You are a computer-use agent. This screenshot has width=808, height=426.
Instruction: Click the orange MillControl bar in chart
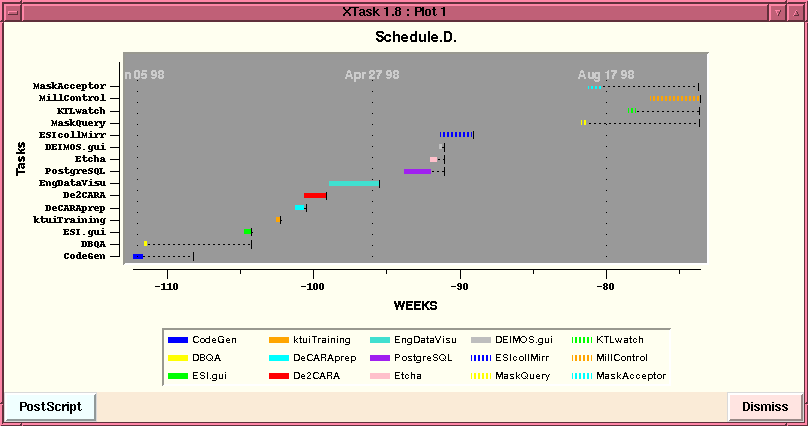(x=674, y=98)
